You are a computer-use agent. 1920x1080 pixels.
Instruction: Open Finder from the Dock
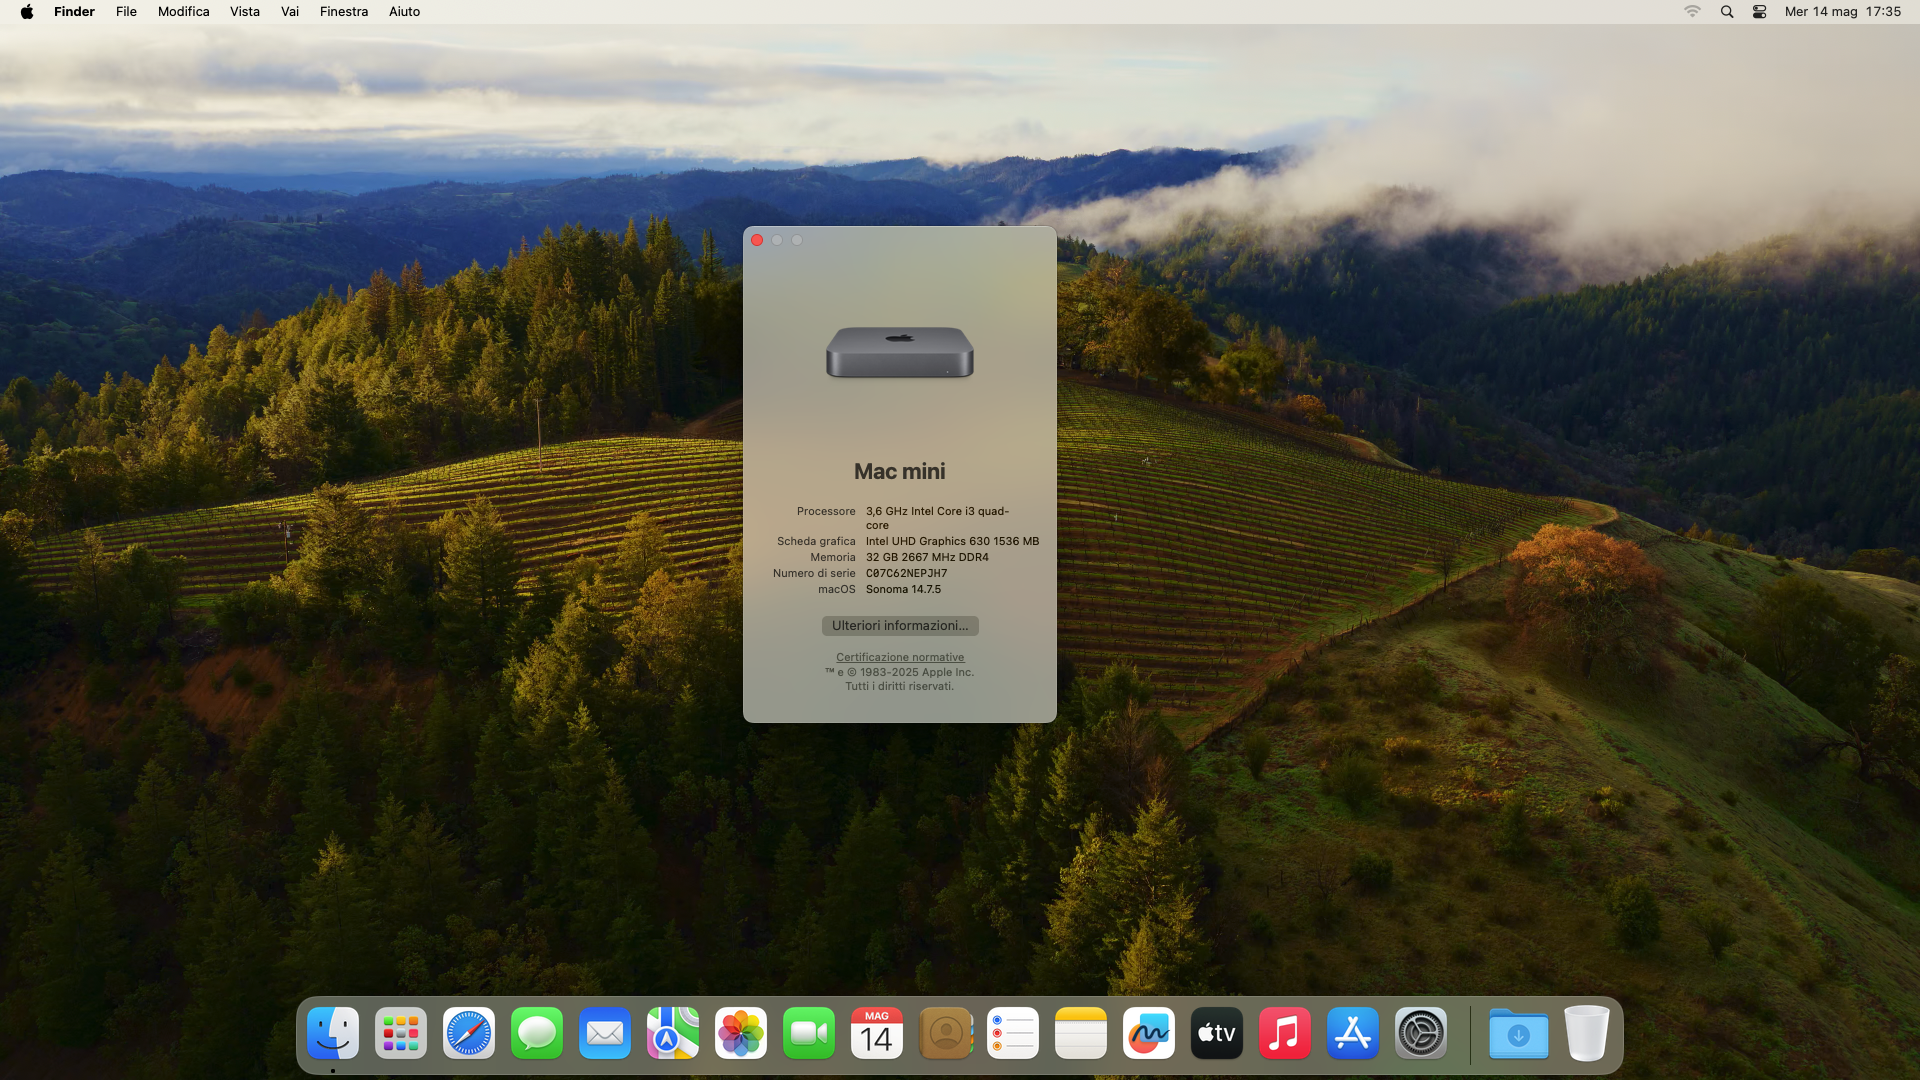333,1033
